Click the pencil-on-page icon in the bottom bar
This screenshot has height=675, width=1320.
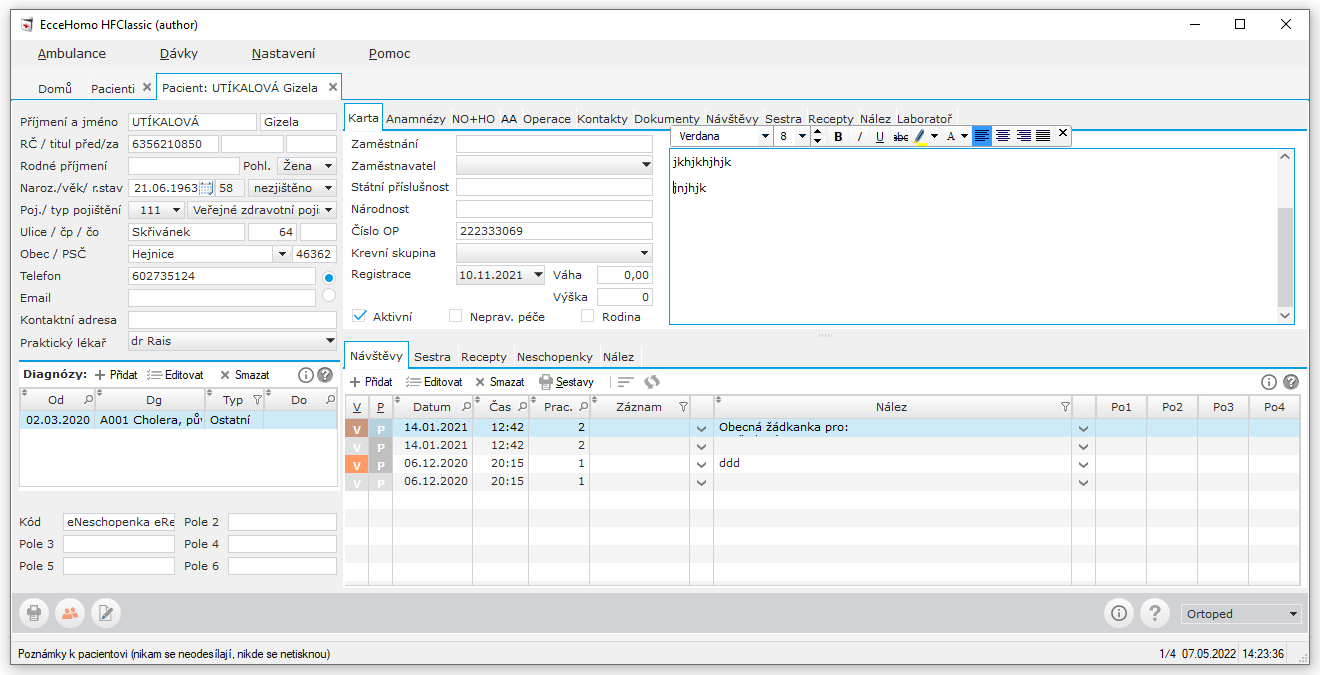pyautogui.click(x=106, y=613)
